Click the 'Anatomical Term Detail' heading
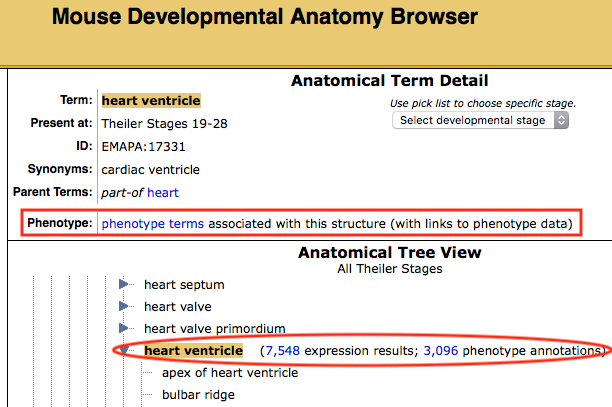 coord(390,81)
